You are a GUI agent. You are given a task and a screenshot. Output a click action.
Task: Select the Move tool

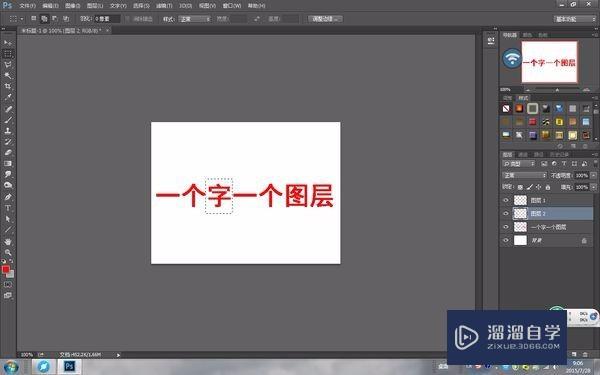8,42
